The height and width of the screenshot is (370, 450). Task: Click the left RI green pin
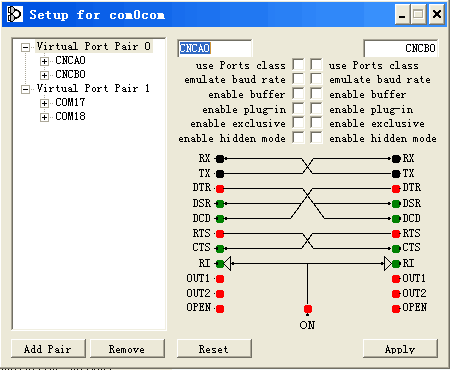220,264
